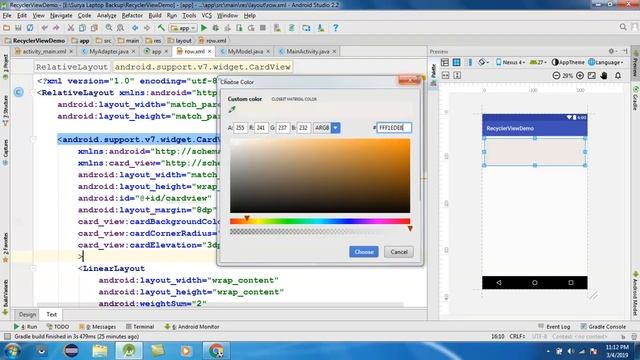Click the Cut scissors icon

pyautogui.click(x=71, y=28)
